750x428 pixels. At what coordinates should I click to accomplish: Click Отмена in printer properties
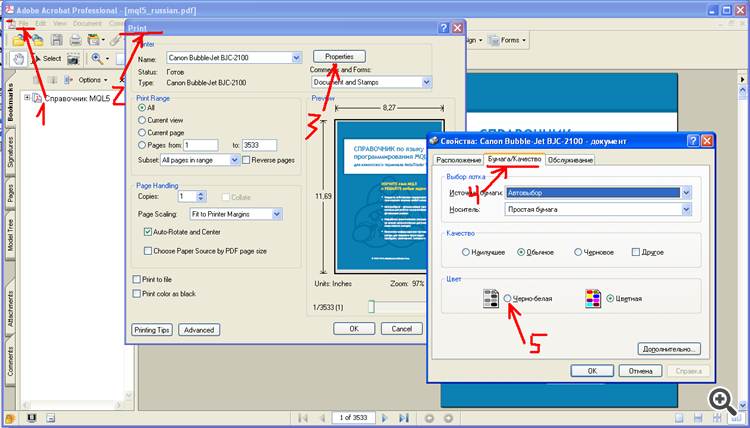[x=640, y=371]
